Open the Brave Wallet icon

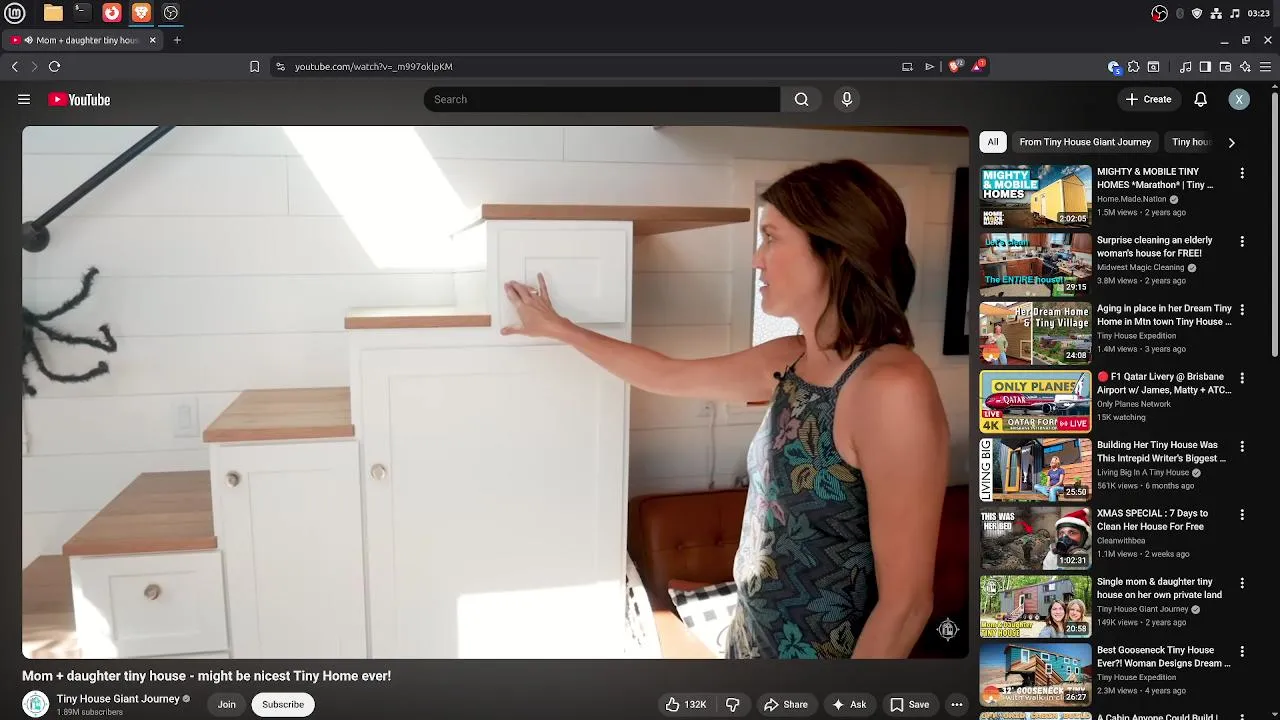(1225, 67)
